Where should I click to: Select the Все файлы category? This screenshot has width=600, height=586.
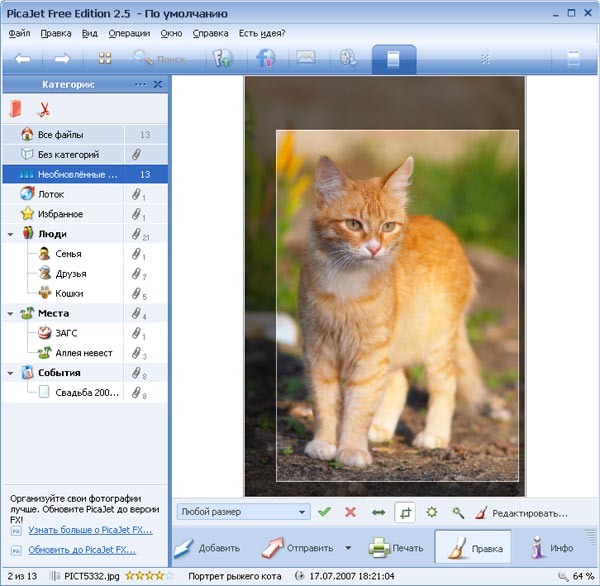point(85,135)
